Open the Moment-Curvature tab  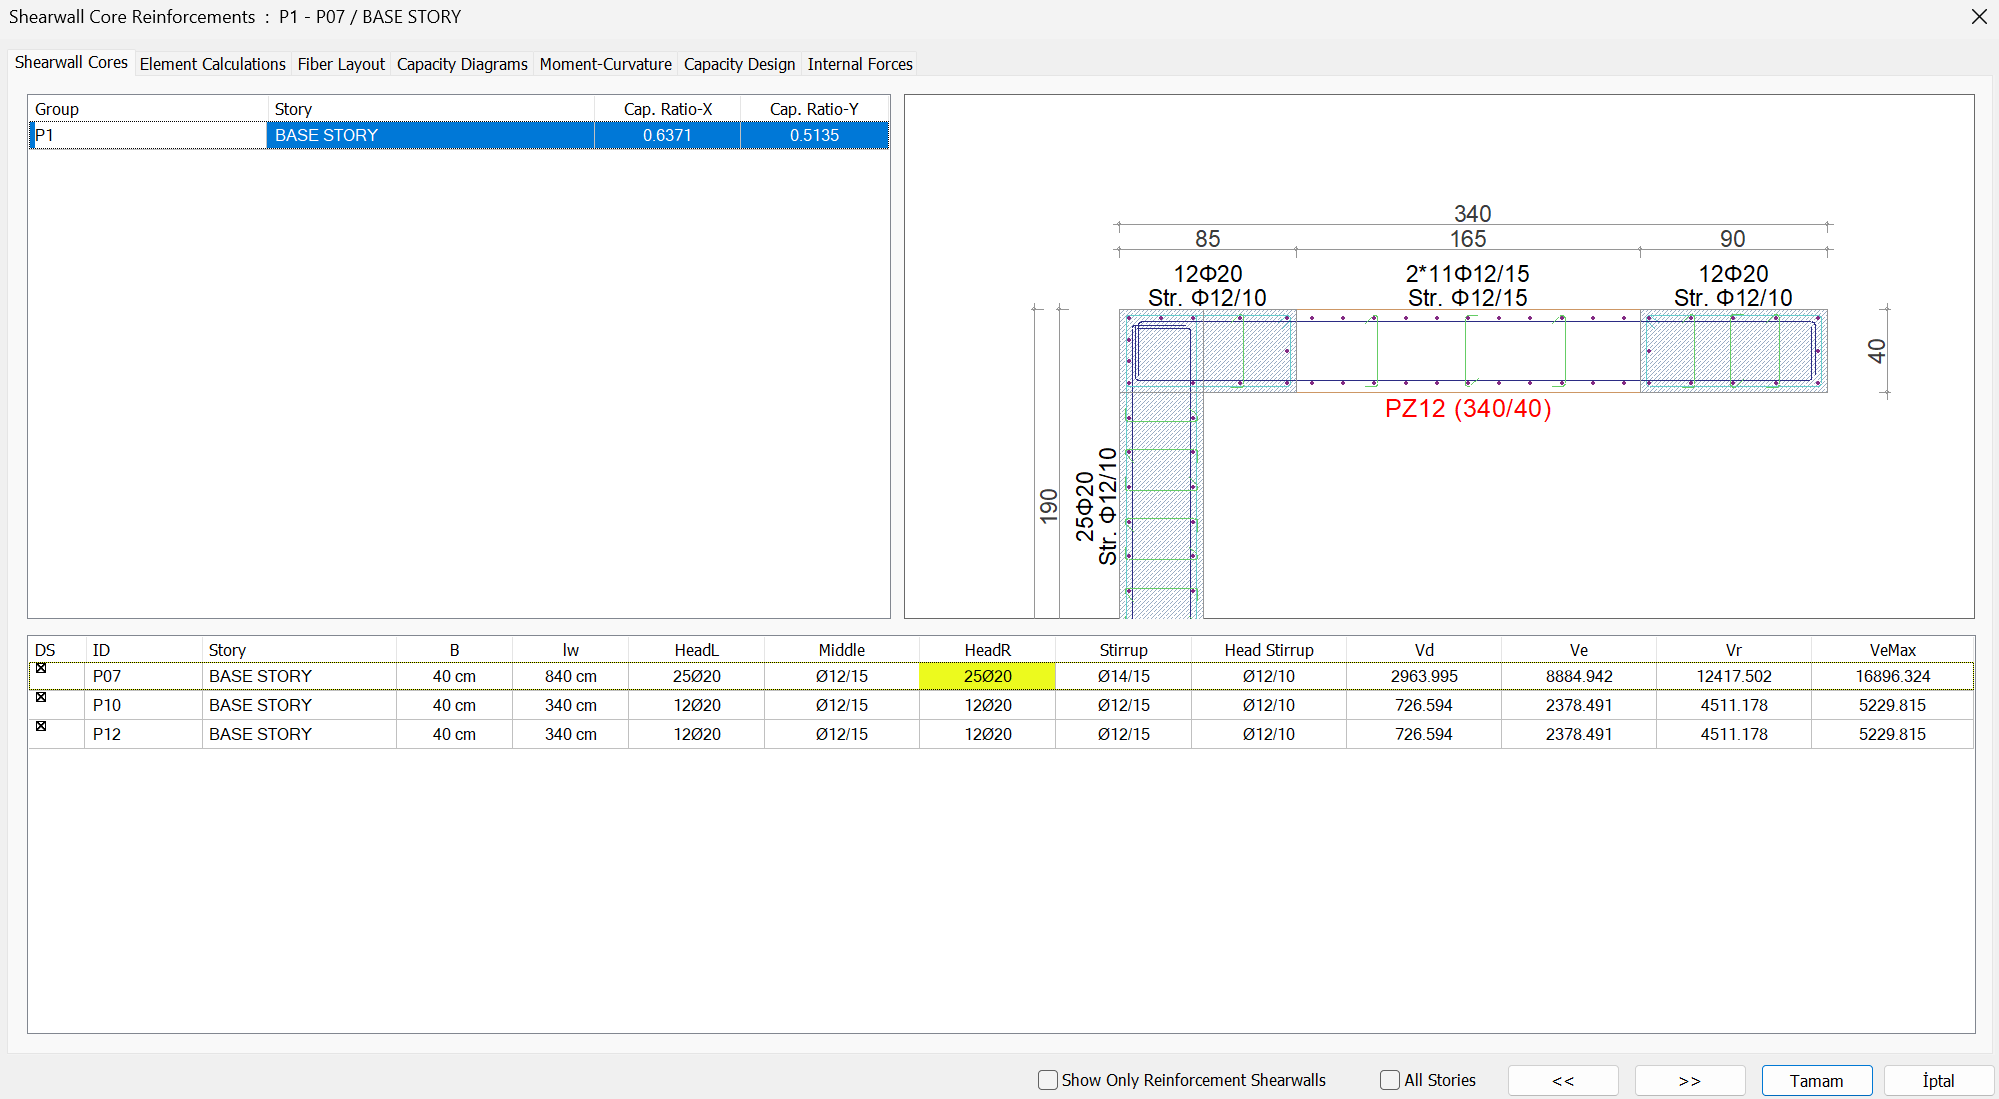pyautogui.click(x=605, y=63)
